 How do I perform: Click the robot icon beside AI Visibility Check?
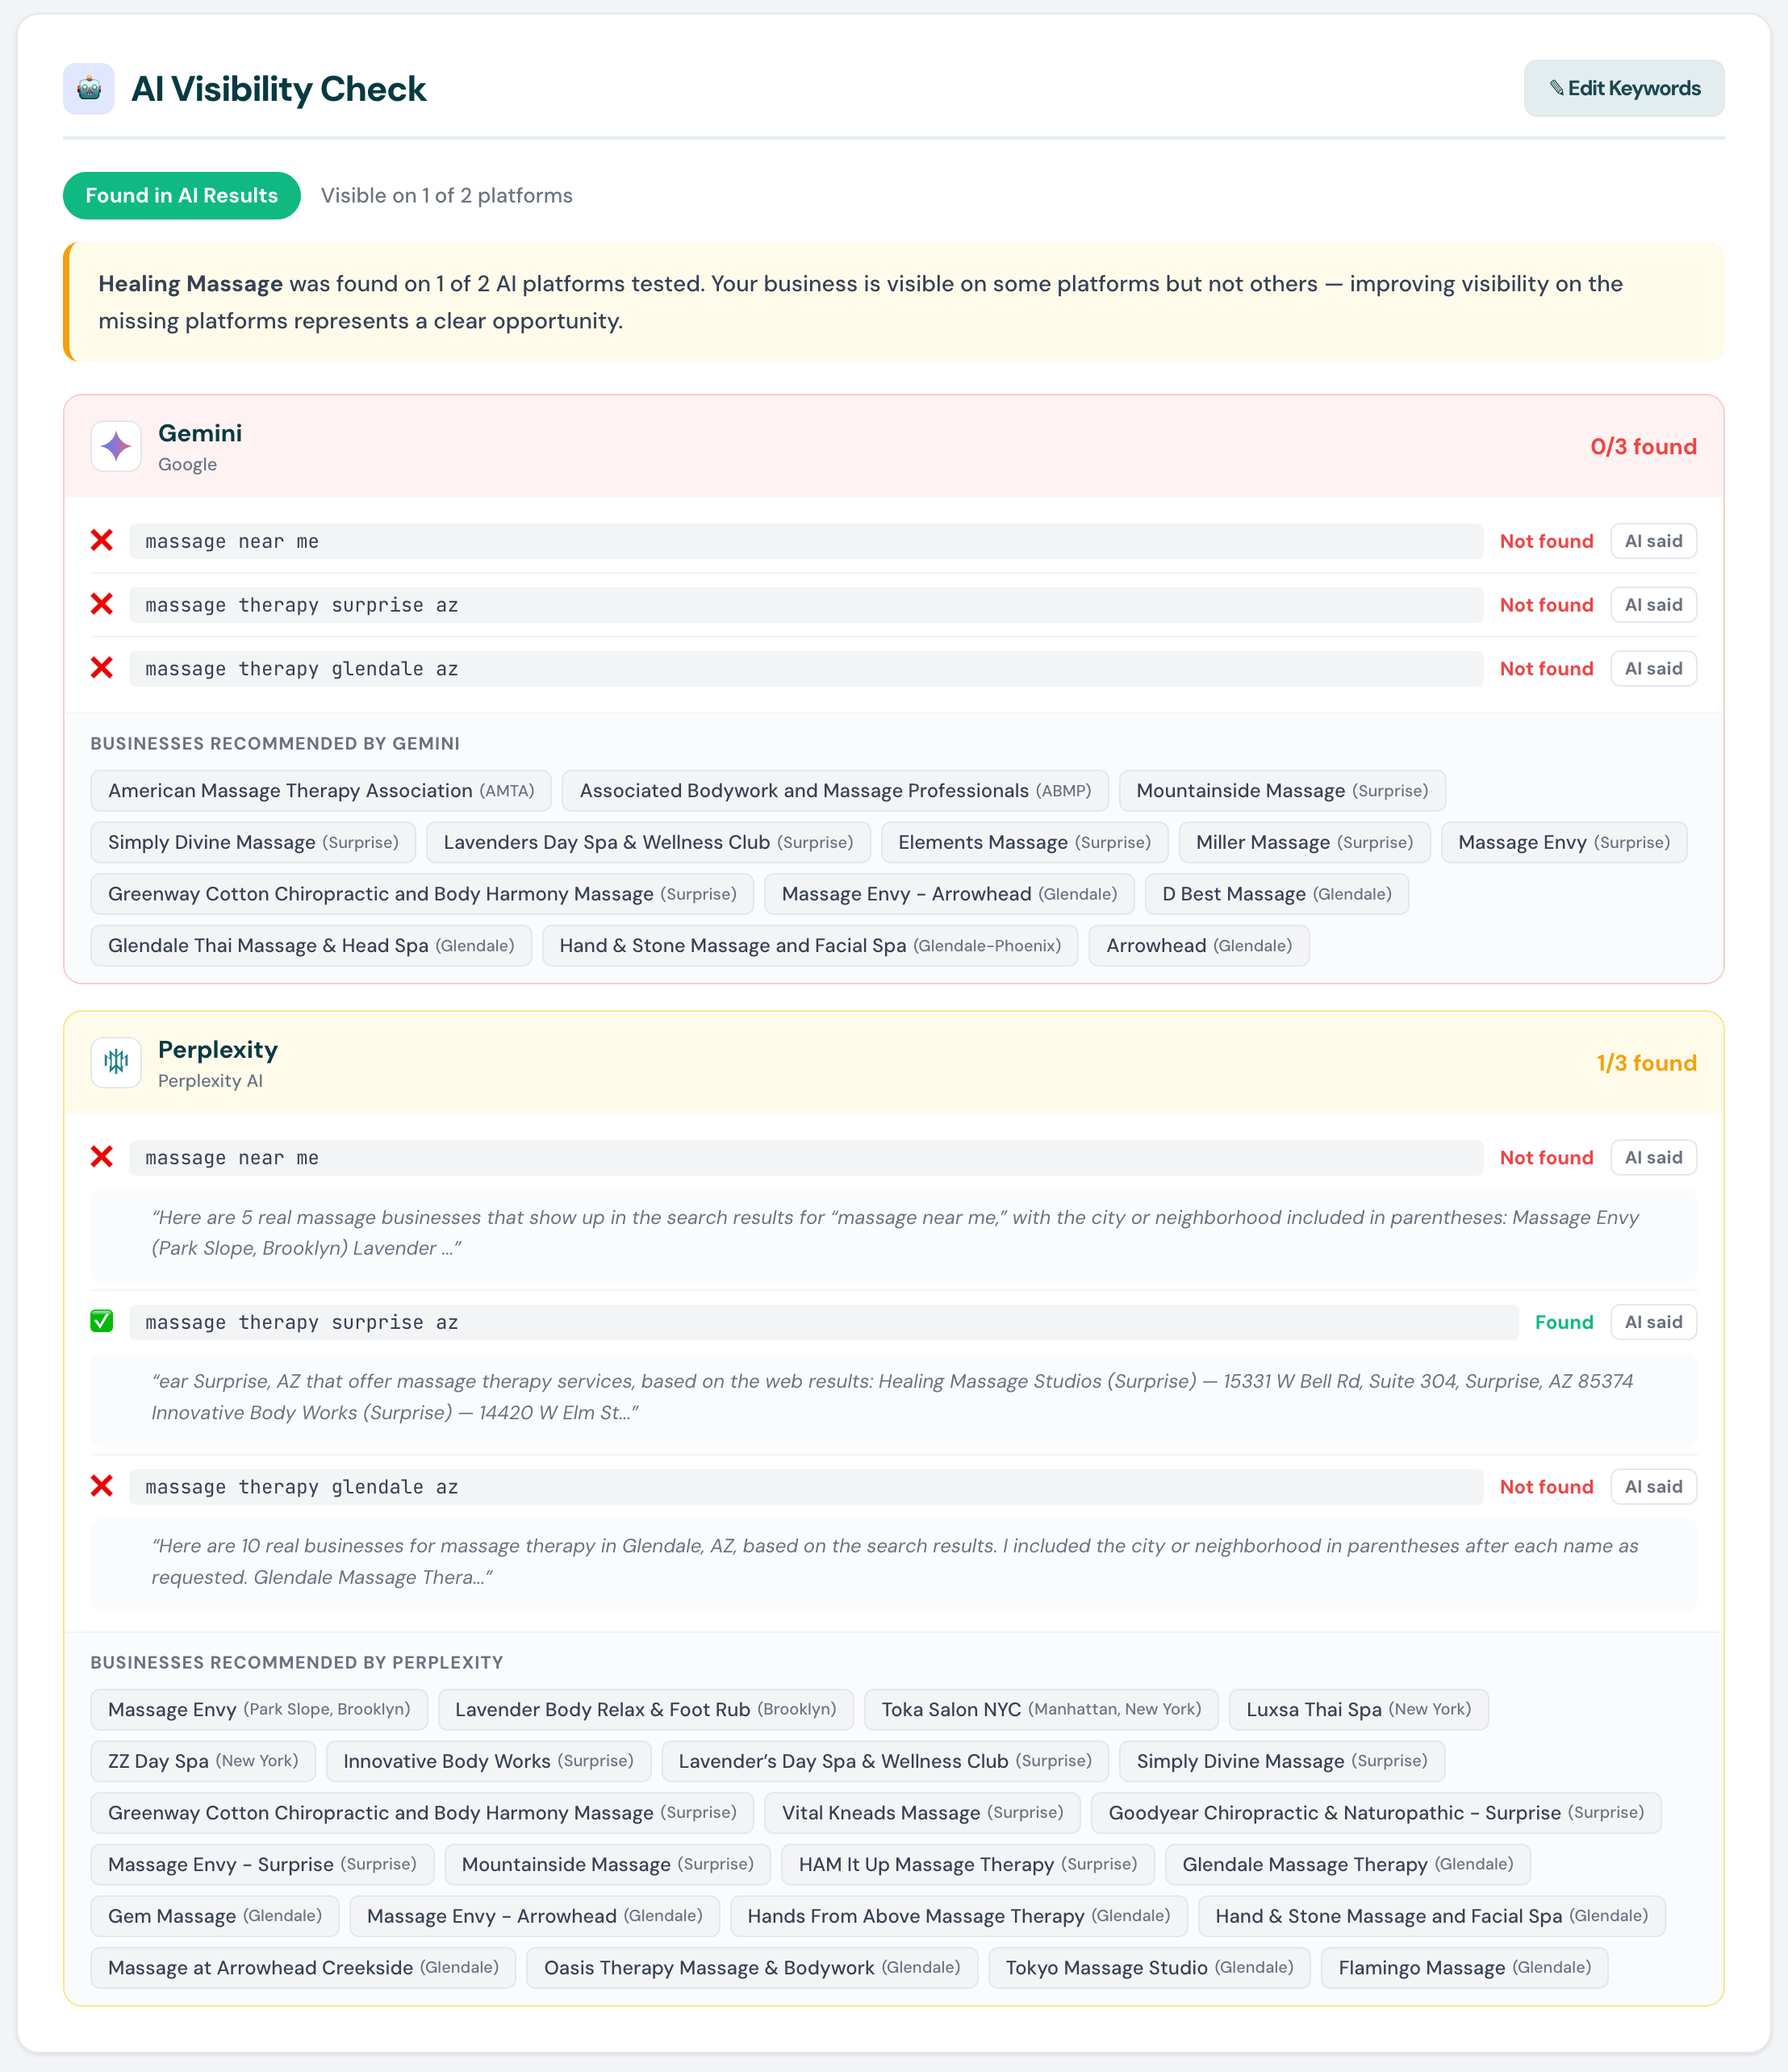[x=89, y=89]
